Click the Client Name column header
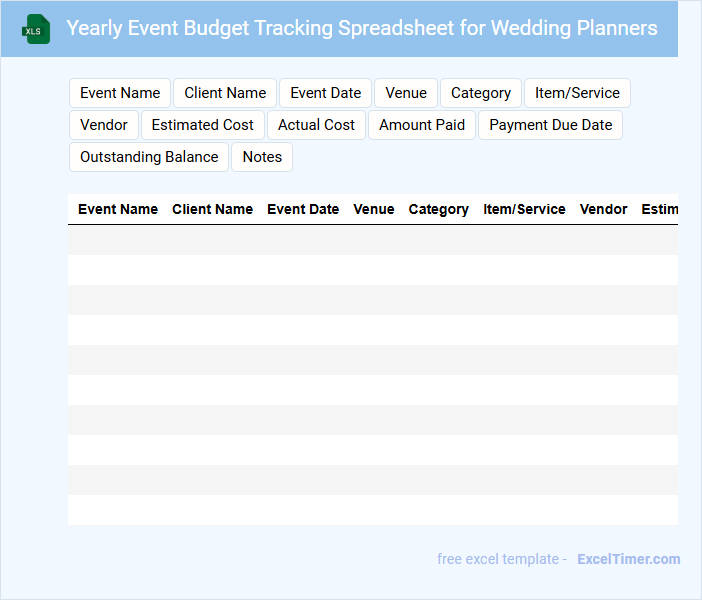The width and height of the screenshot is (702, 600). point(212,209)
